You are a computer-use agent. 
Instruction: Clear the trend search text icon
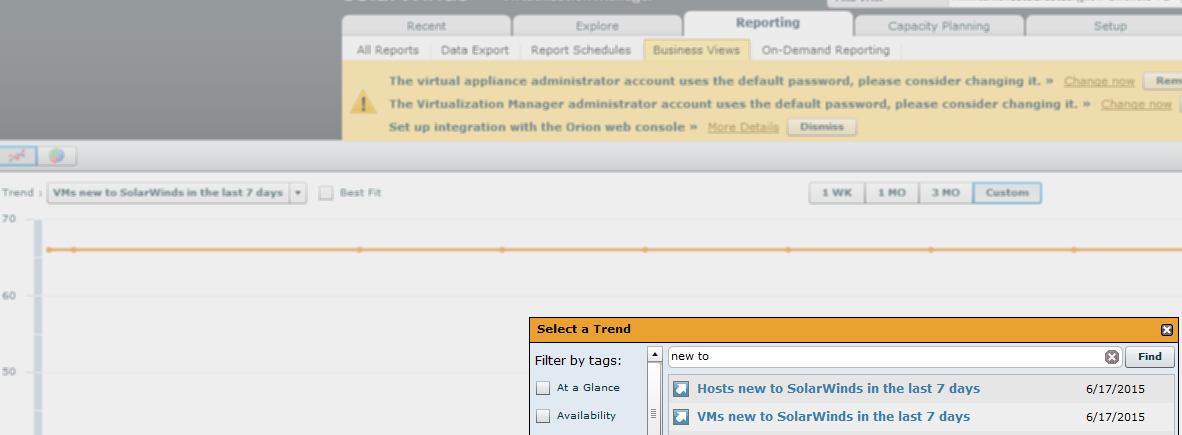pyautogui.click(x=1112, y=357)
